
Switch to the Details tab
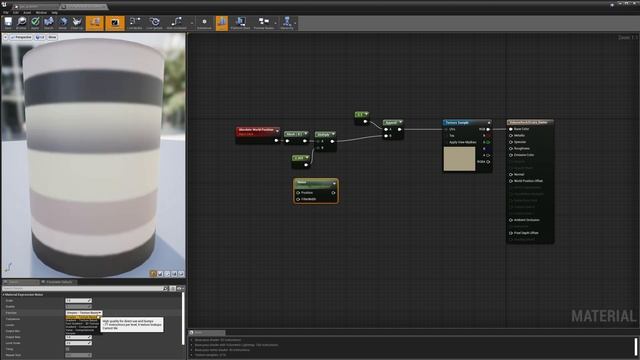[x=20, y=282]
